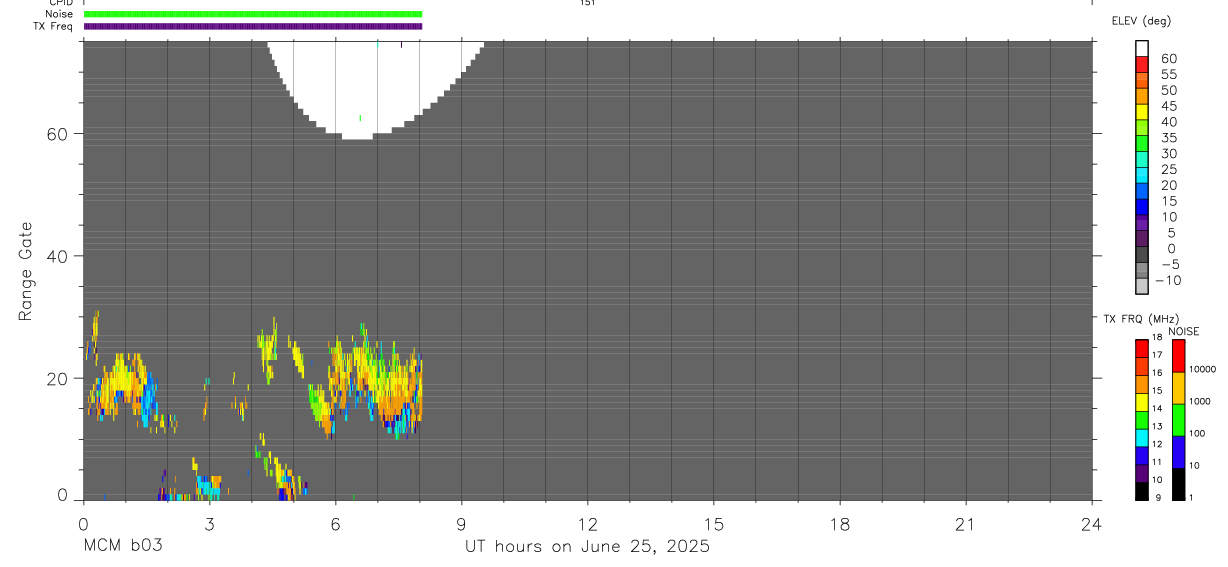The image size is (1228, 567).
Task: Click the 'UT hours on June 25, 2025' label
Action: (x=587, y=547)
